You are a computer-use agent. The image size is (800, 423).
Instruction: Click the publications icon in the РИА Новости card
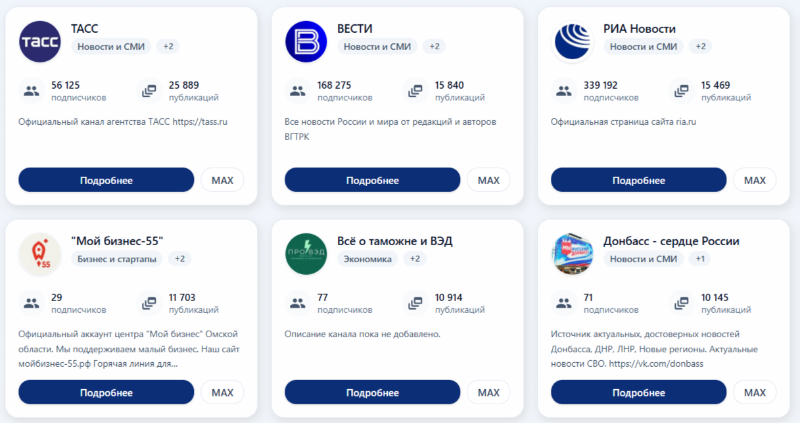click(682, 91)
